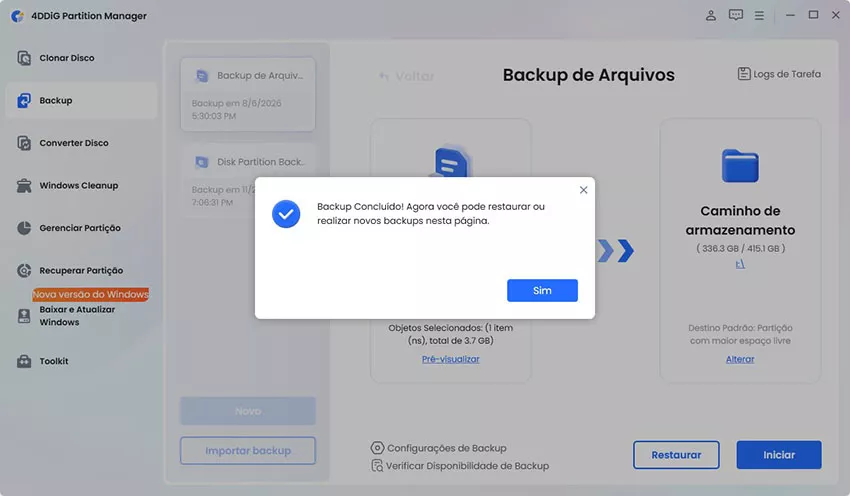850x496 pixels.
Task: Open the hamburger menu icon
Action: [759, 16]
